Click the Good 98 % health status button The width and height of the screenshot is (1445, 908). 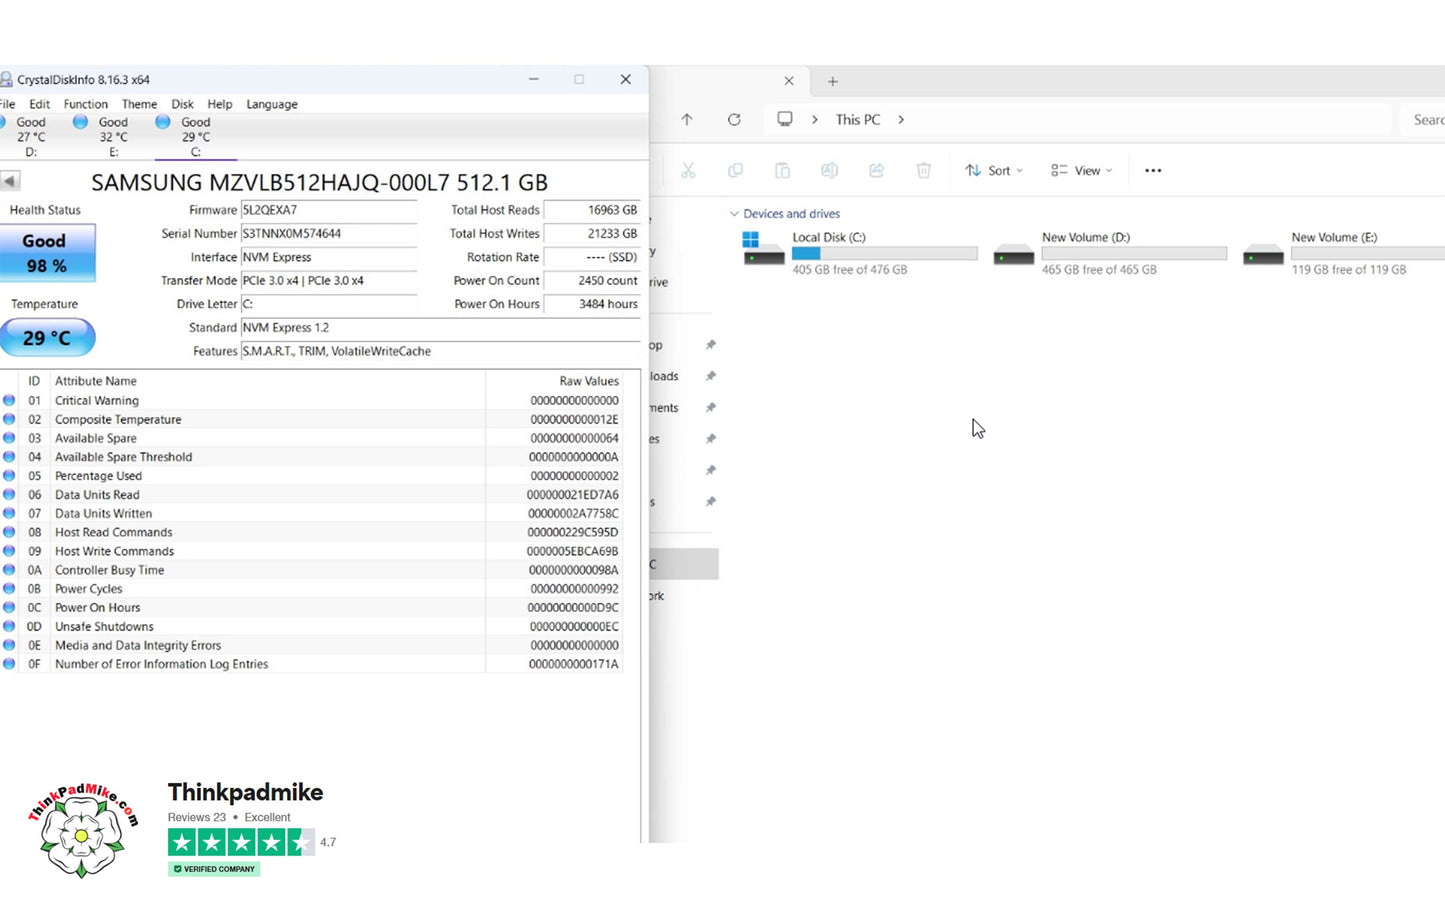point(47,253)
